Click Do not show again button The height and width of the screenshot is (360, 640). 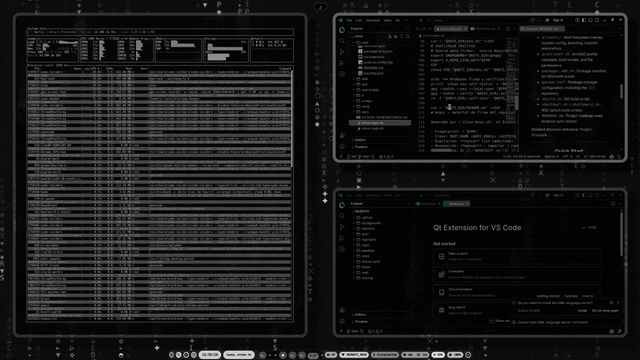[x=605, y=311]
